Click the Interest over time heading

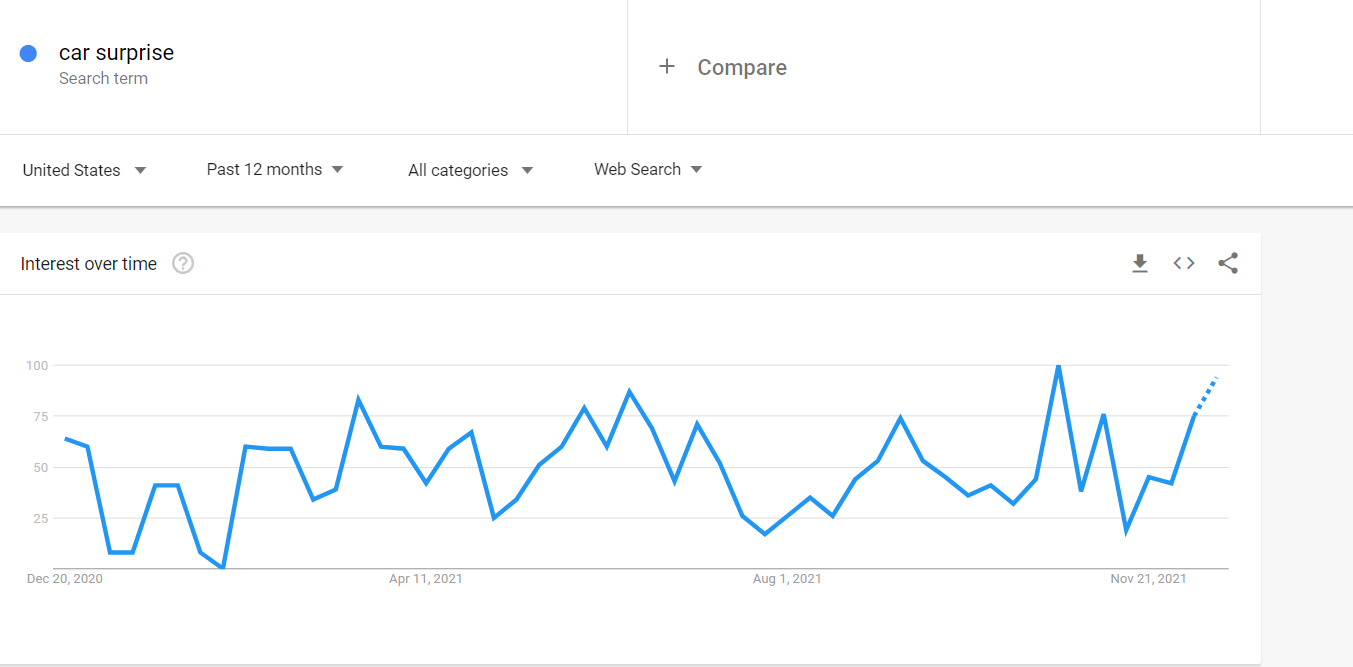pos(89,264)
